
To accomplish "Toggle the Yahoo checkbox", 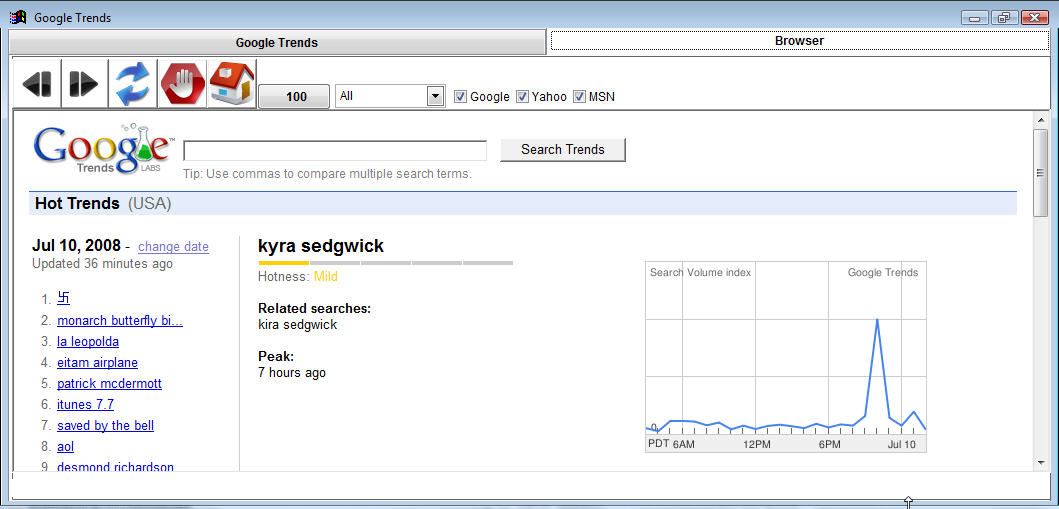I will [522, 97].
